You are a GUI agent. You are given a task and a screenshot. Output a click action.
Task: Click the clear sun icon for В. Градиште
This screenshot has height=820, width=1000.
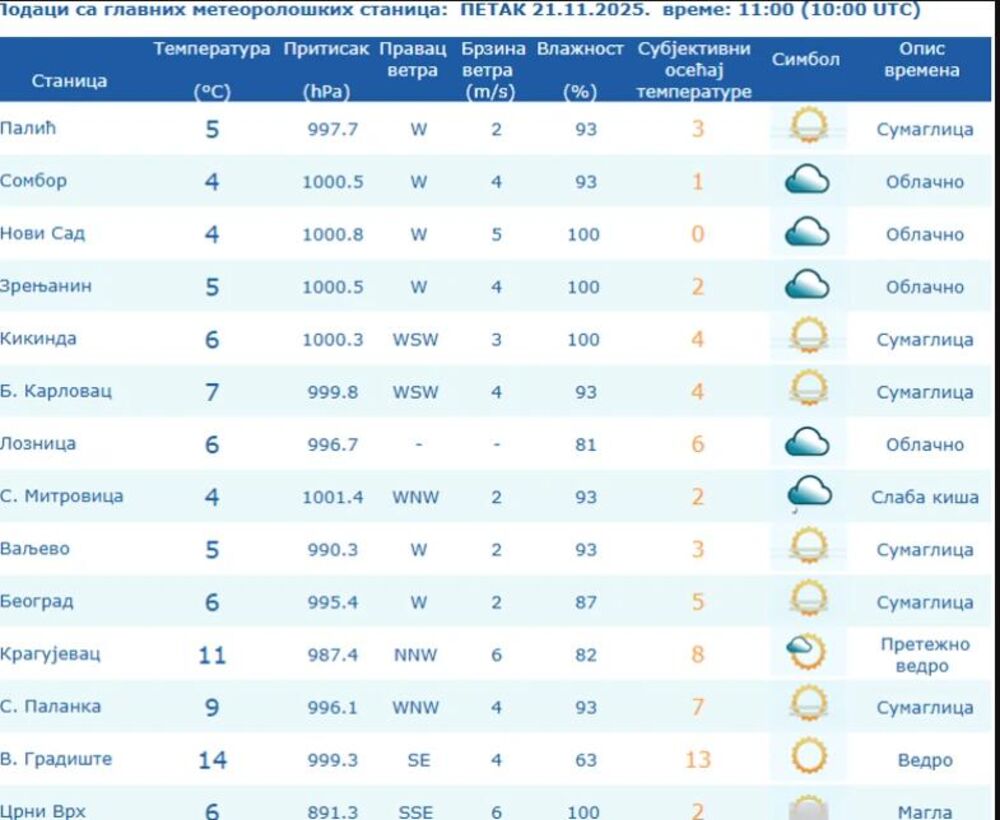808,758
